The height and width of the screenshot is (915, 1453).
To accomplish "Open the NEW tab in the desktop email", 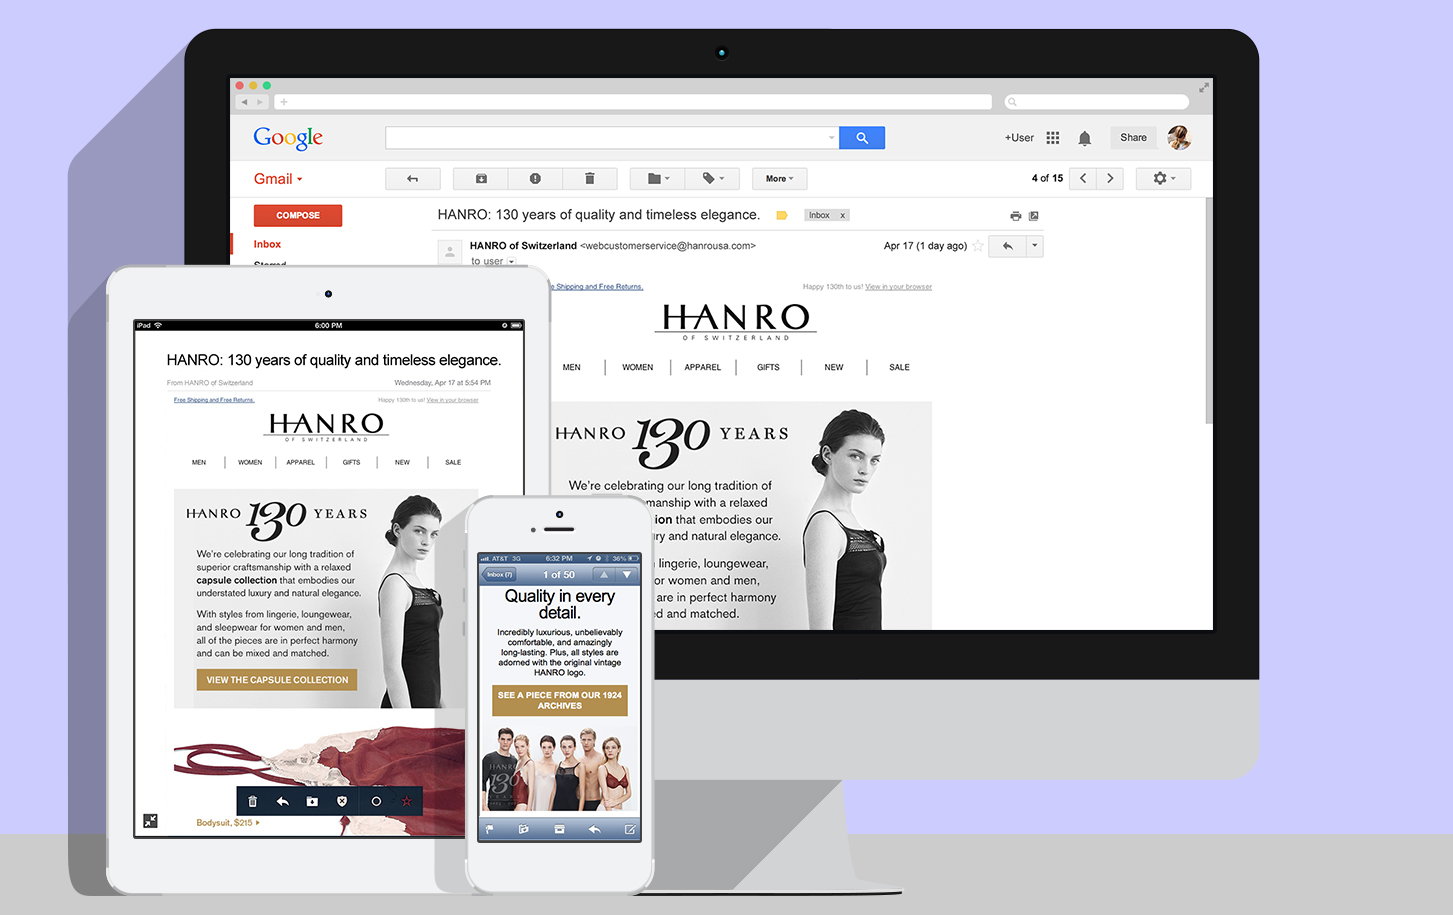I will [x=834, y=367].
